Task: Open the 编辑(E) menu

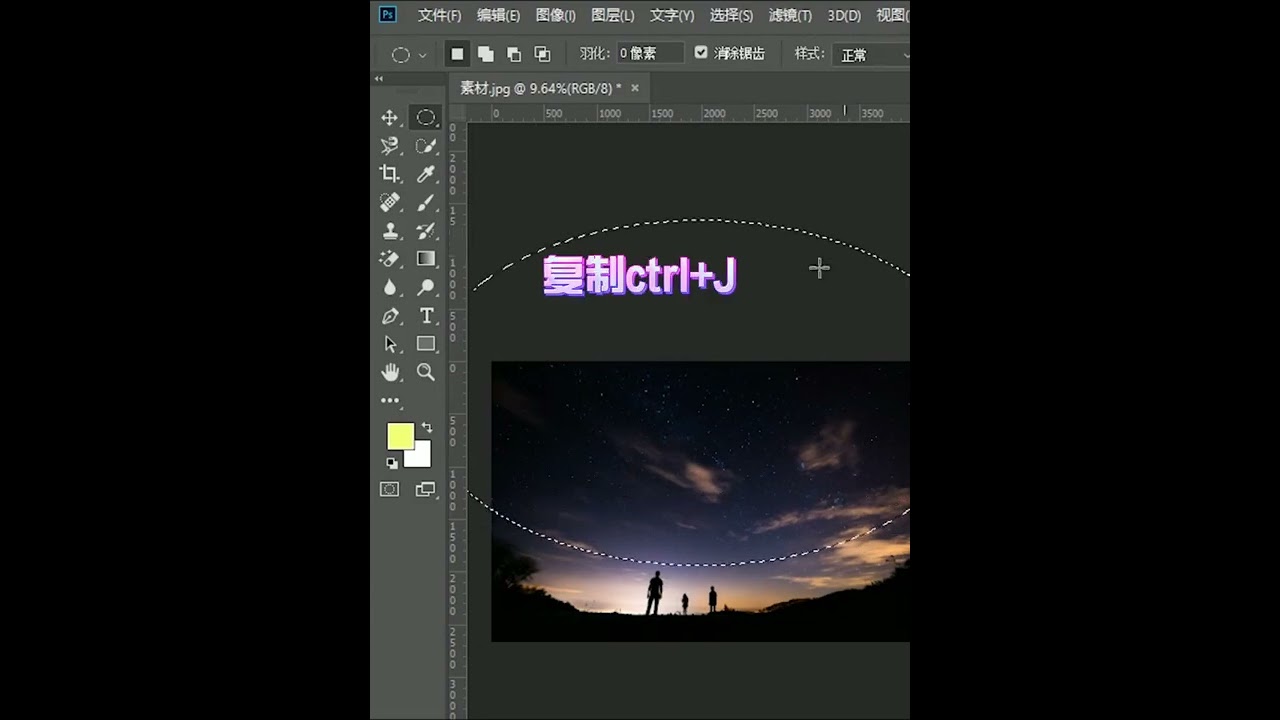Action: 498,15
